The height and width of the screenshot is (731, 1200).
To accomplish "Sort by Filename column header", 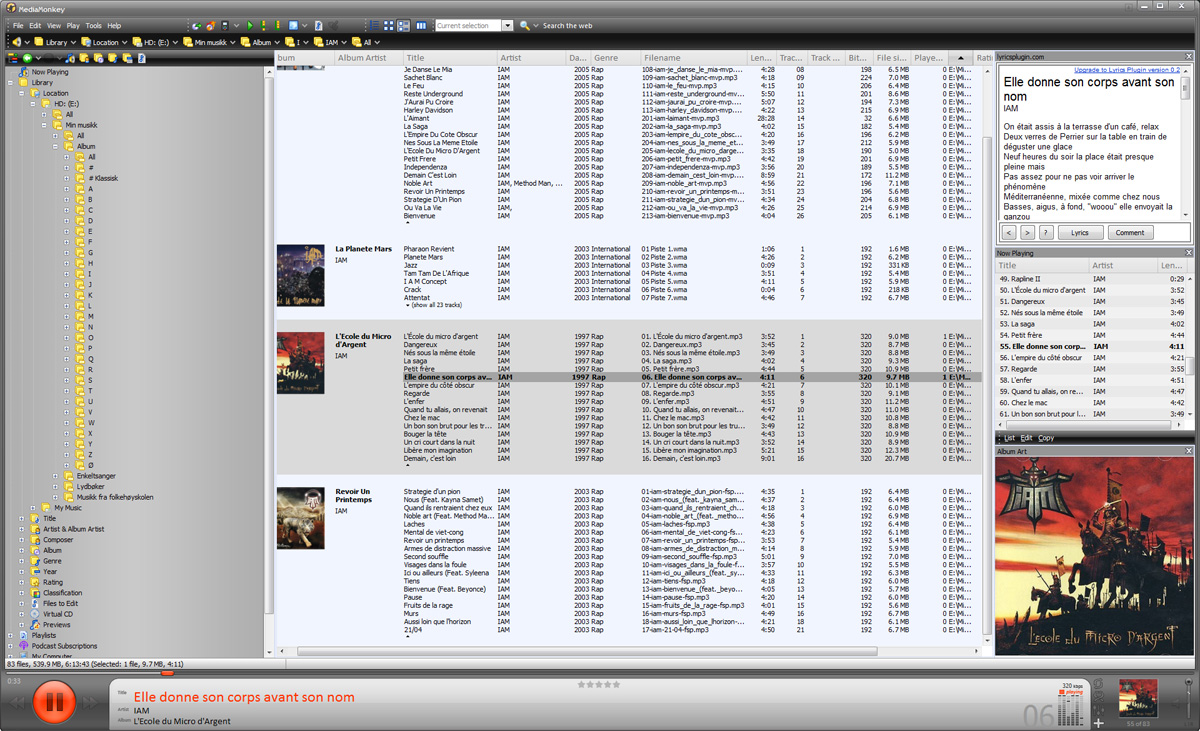I will click(694, 58).
